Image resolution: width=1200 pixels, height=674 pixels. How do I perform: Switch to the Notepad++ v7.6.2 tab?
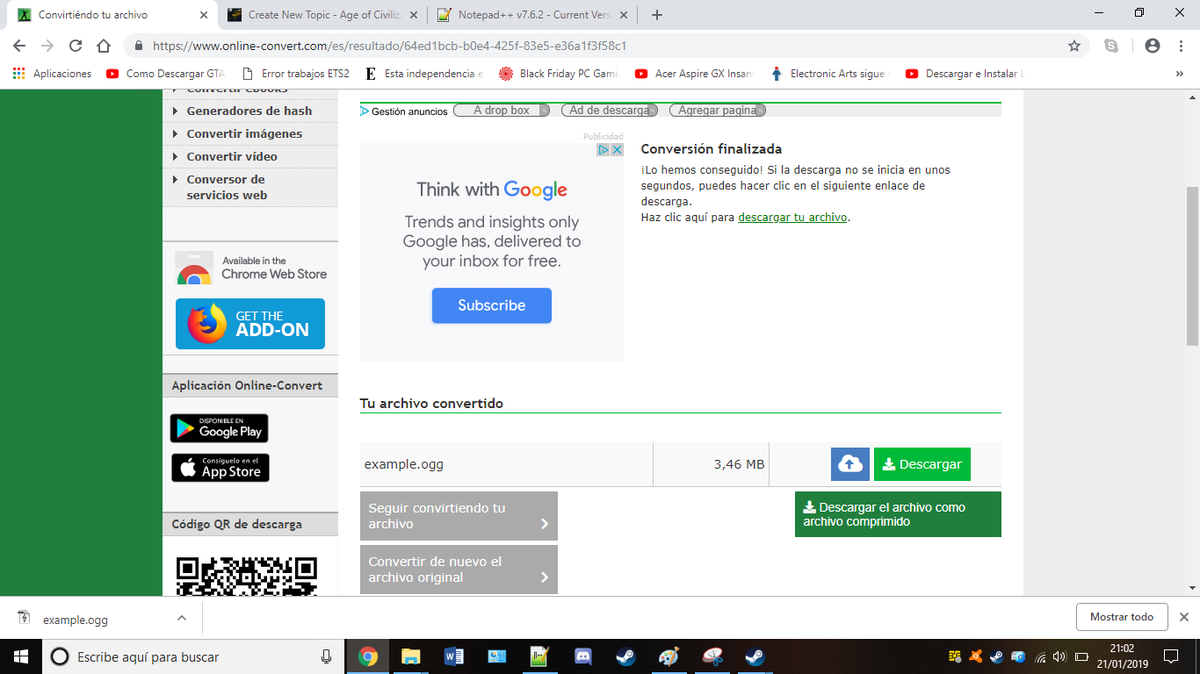click(534, 15)
